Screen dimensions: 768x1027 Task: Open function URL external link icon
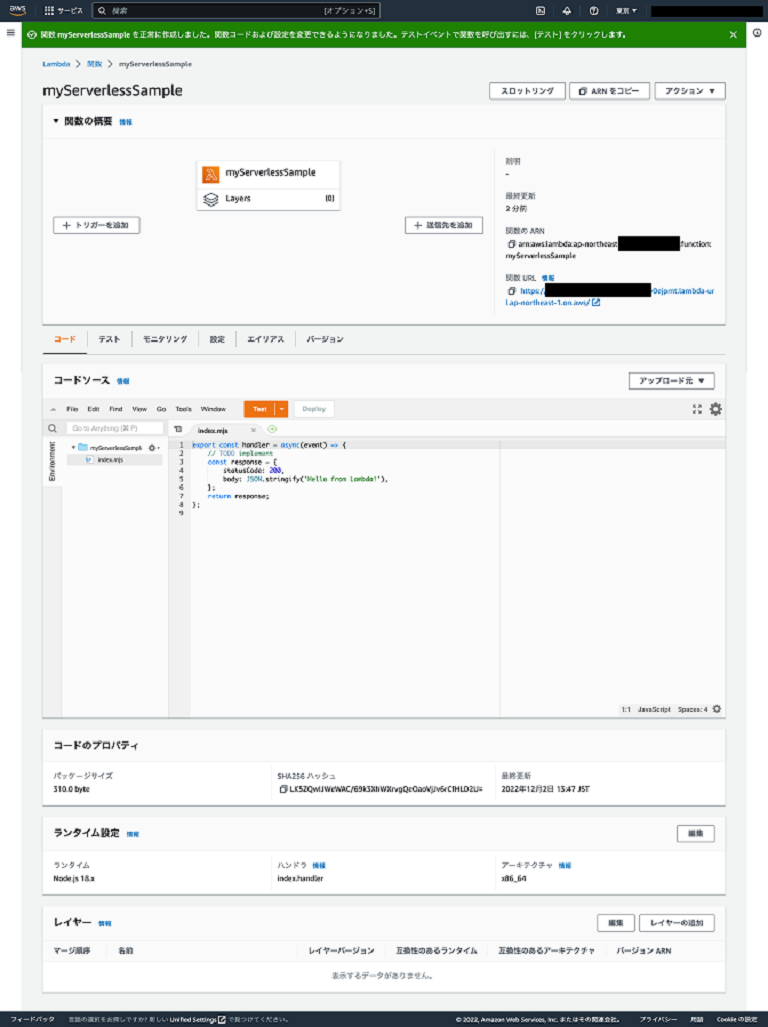click(x=596, y=303)
